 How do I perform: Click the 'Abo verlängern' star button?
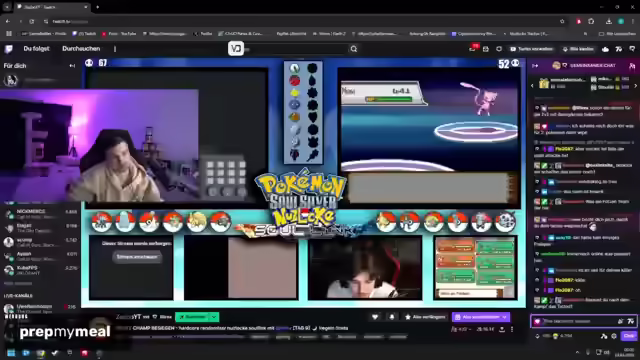(x=424, y=317)
